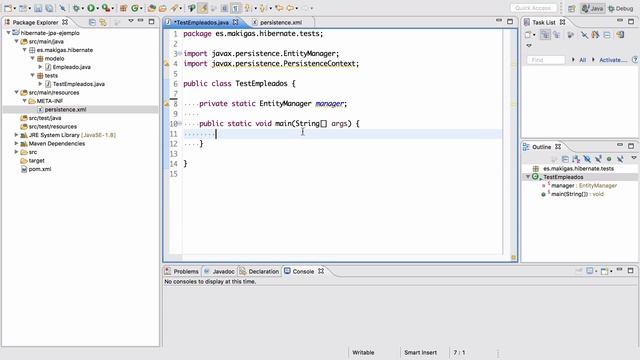Switch to Debug perspective
Viewport: 640px width, 360px height.
[620, 8]
